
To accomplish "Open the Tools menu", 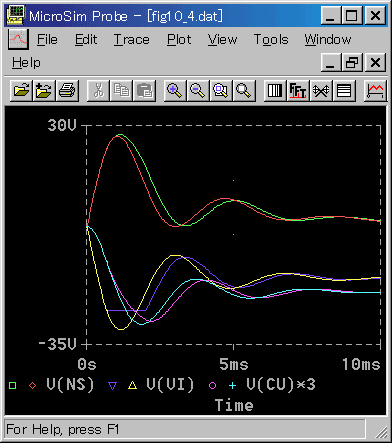I will (271, 40).
